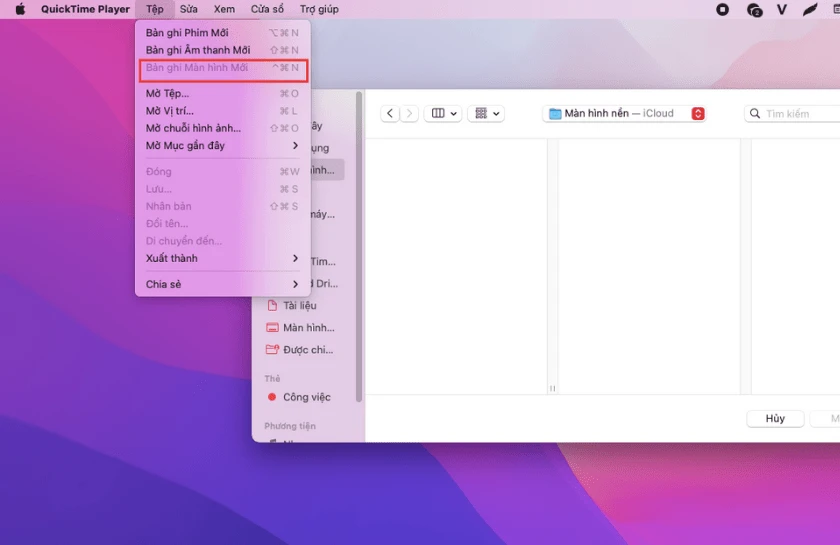Open the Xem menu

tap(224, 9)
